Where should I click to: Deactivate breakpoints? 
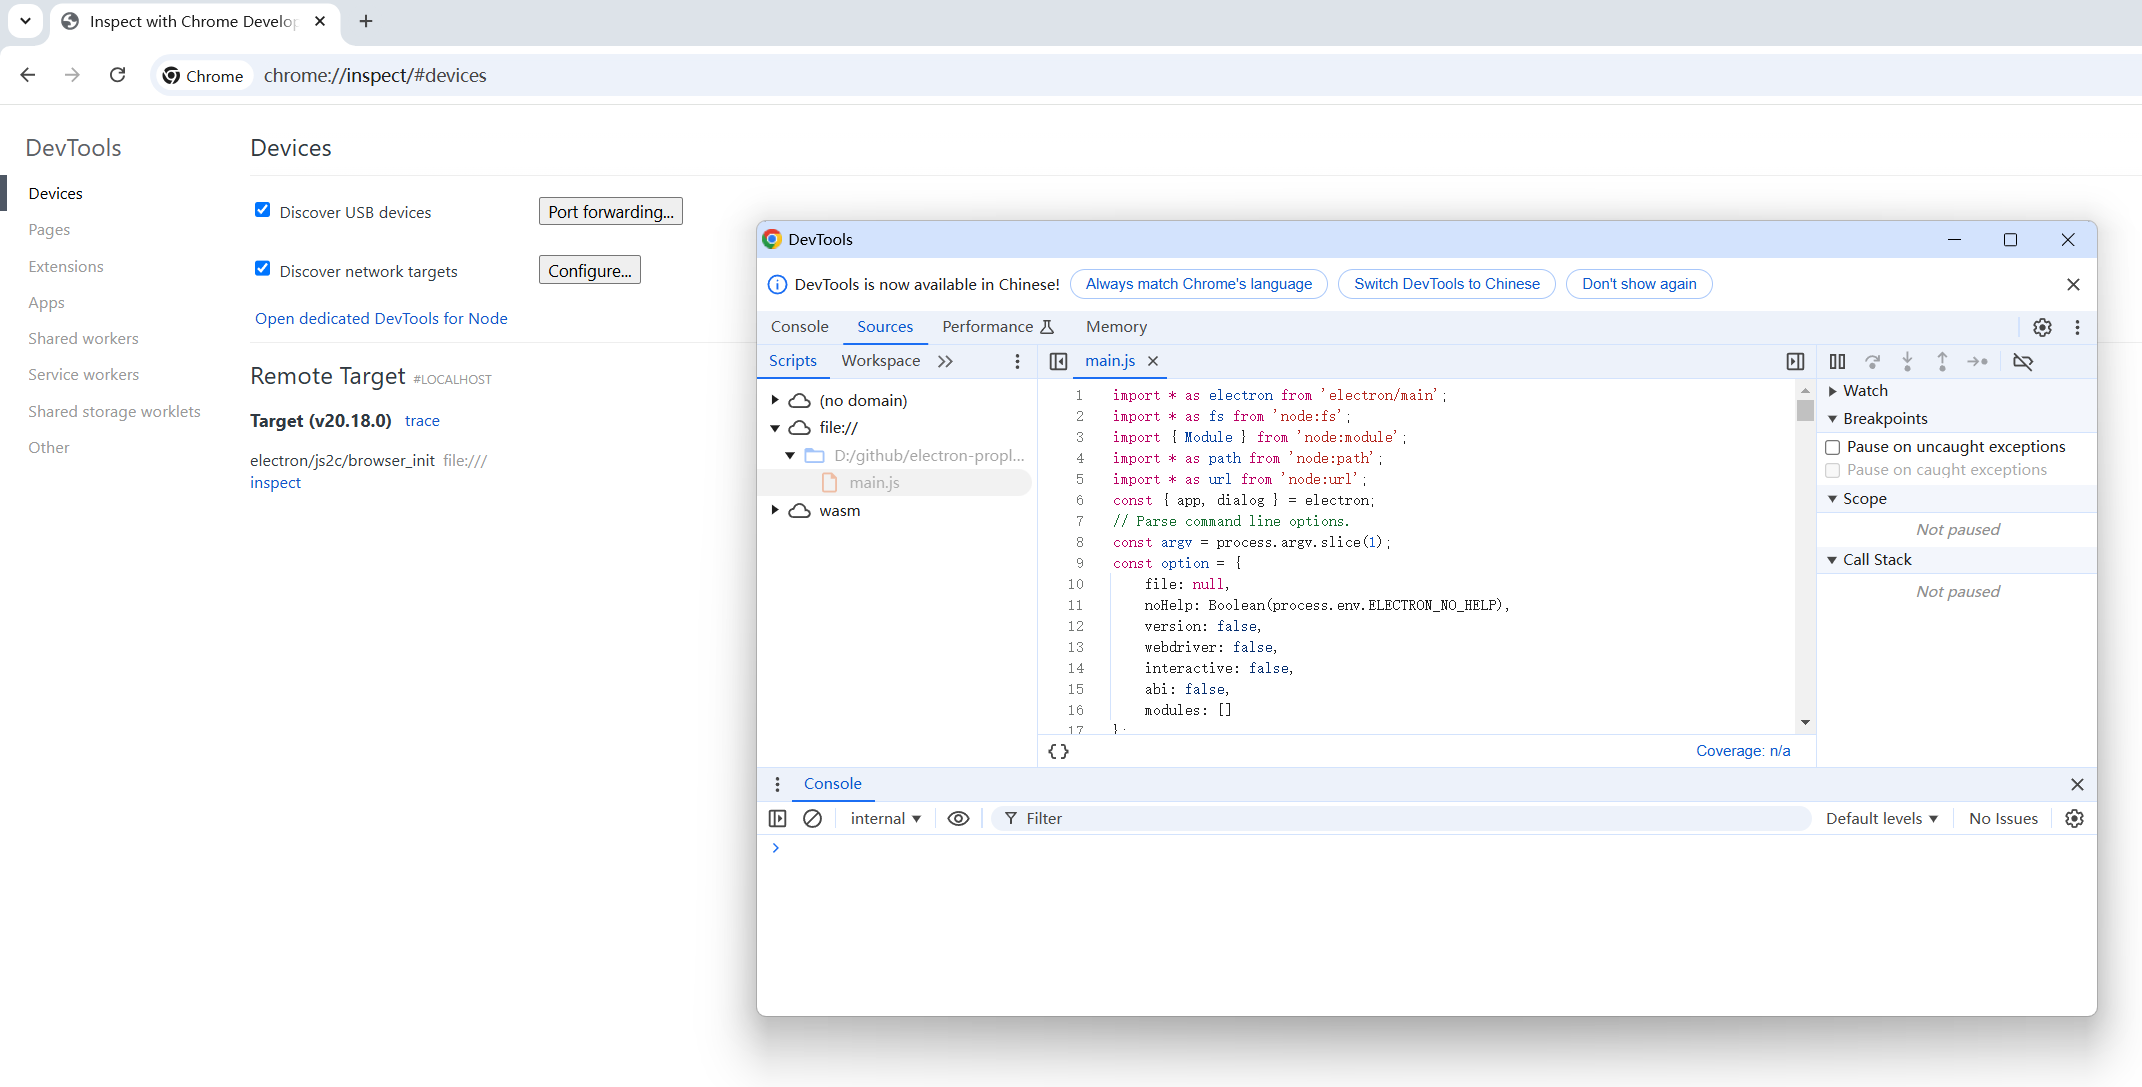[2023, 361]
